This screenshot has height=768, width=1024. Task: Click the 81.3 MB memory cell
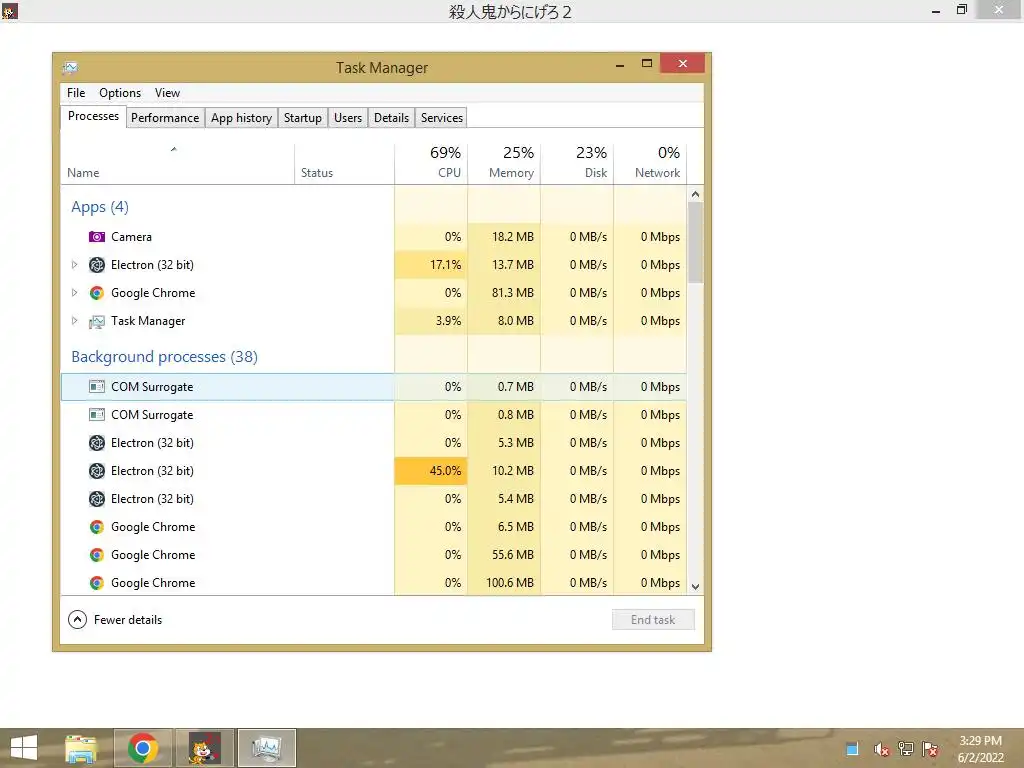[504, 293]
